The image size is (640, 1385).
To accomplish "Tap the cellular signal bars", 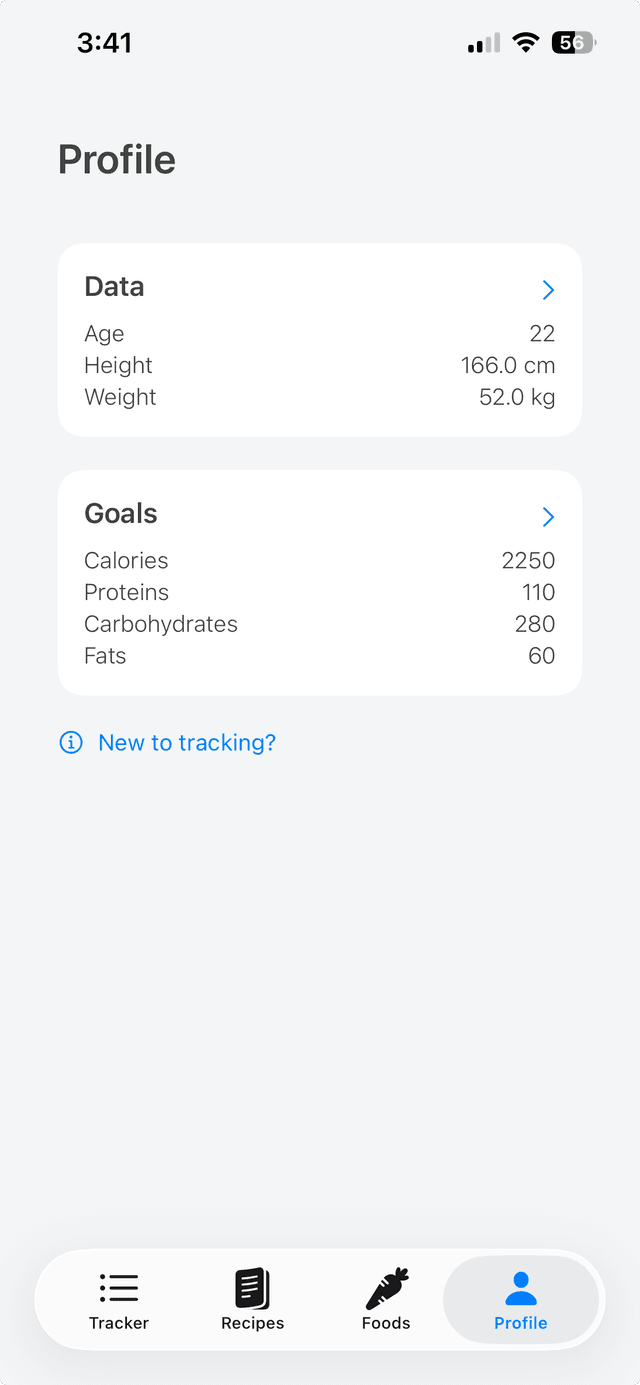I will [484, 43].
